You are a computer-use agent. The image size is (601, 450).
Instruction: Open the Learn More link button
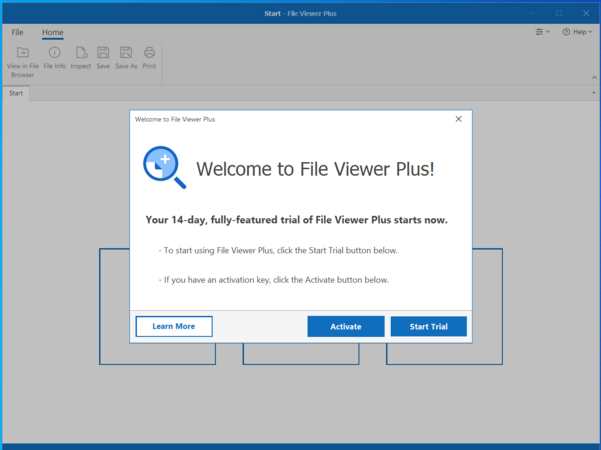(x=174, y=327)
